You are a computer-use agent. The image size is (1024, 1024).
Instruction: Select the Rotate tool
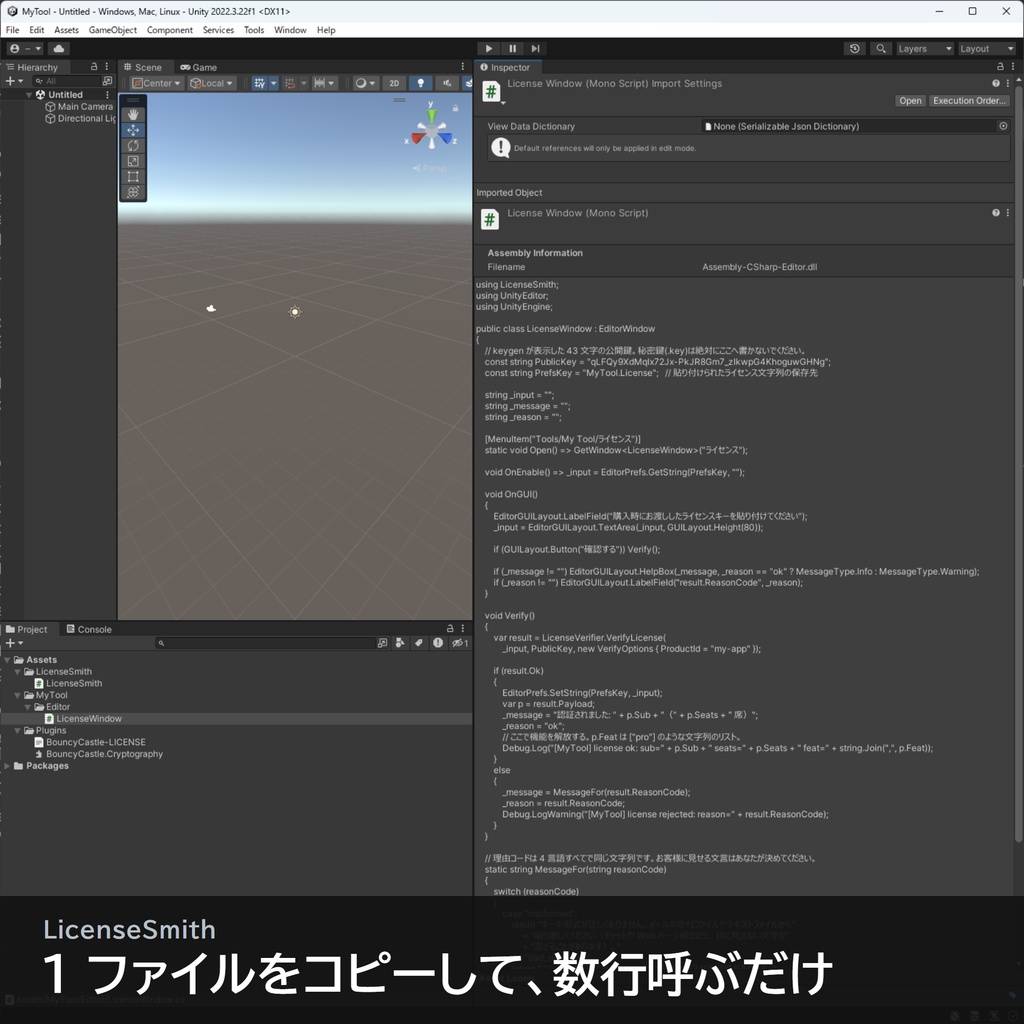(x=133, y=146)
